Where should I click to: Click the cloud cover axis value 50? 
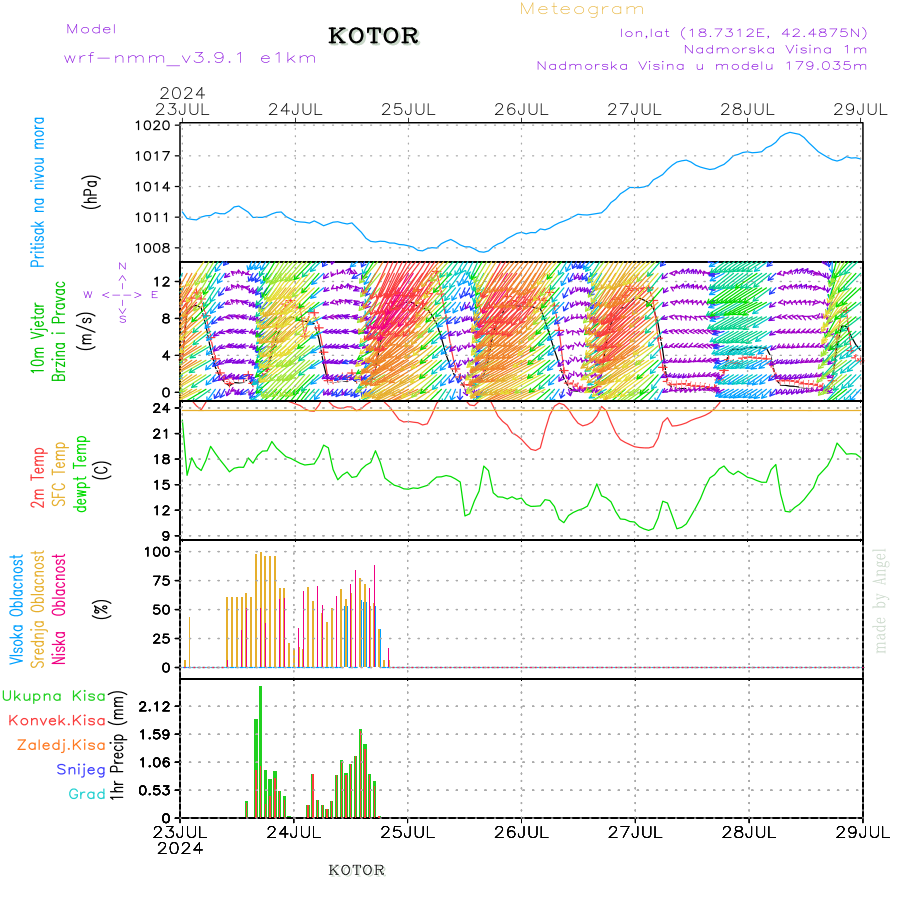click(x=162, y=610)
